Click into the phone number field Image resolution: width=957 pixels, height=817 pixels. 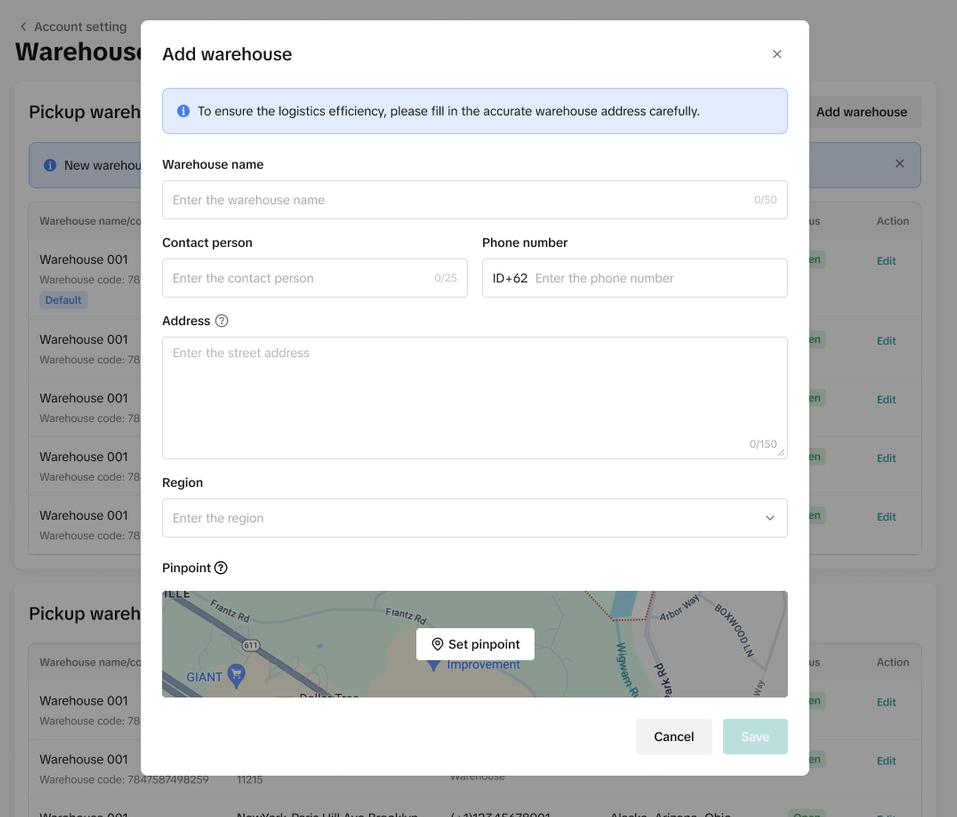[655, 278]
